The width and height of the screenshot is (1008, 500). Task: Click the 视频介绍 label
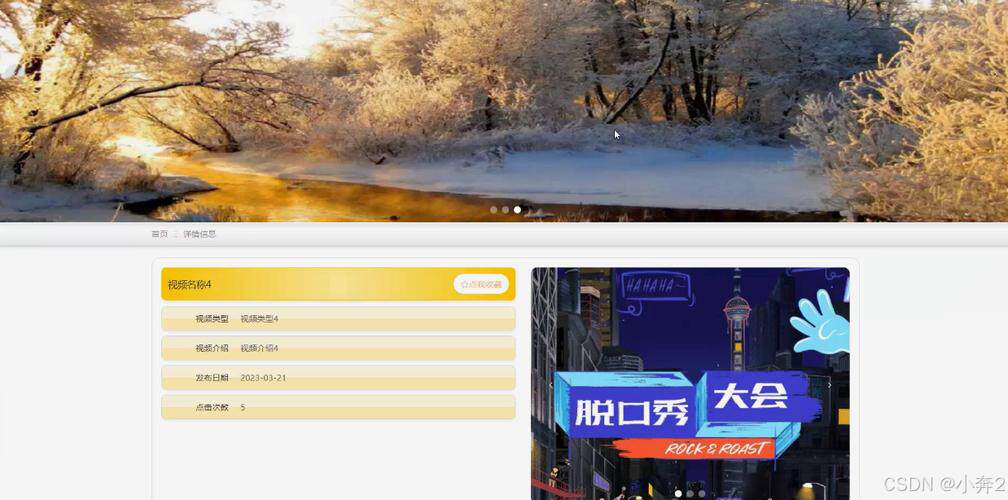pyautogui.click(x=212, y=348)
